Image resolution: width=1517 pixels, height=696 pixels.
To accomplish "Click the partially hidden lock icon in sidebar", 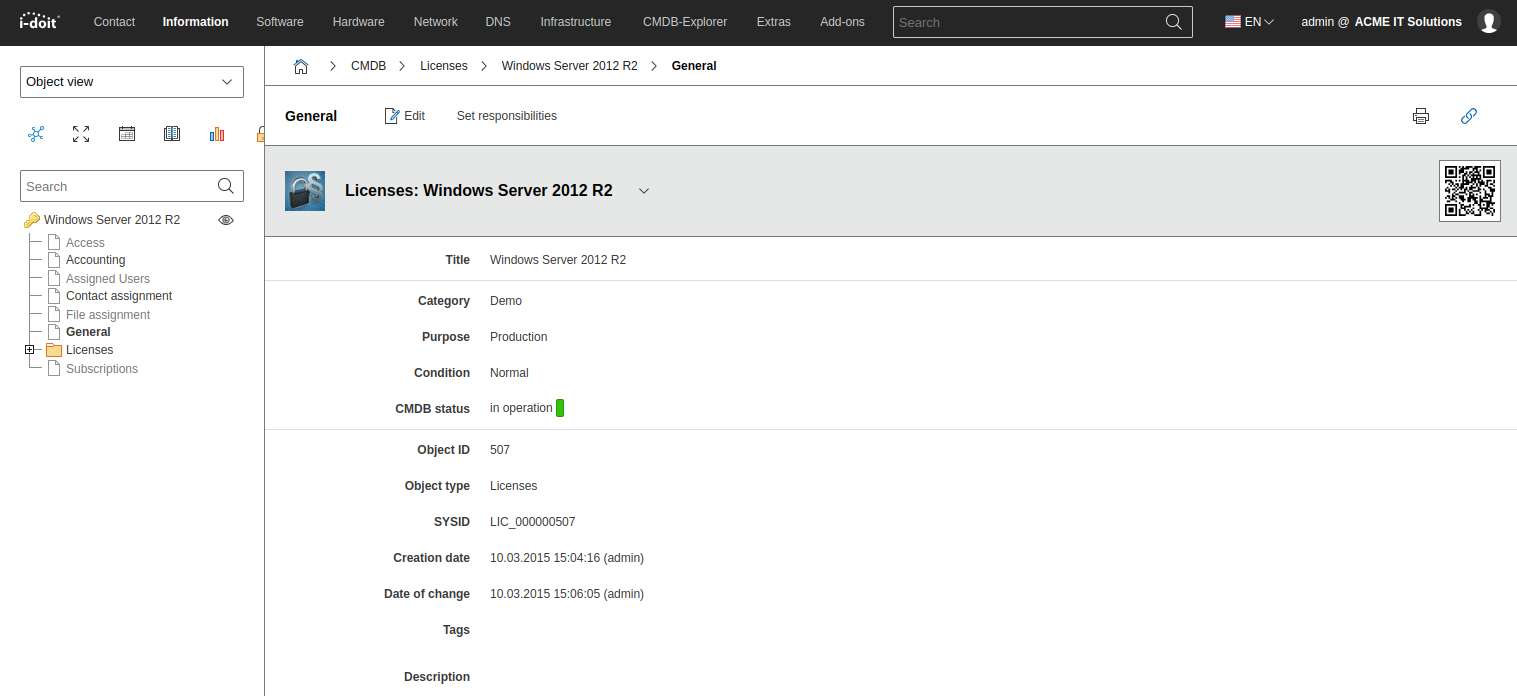I will pos(260,133).
